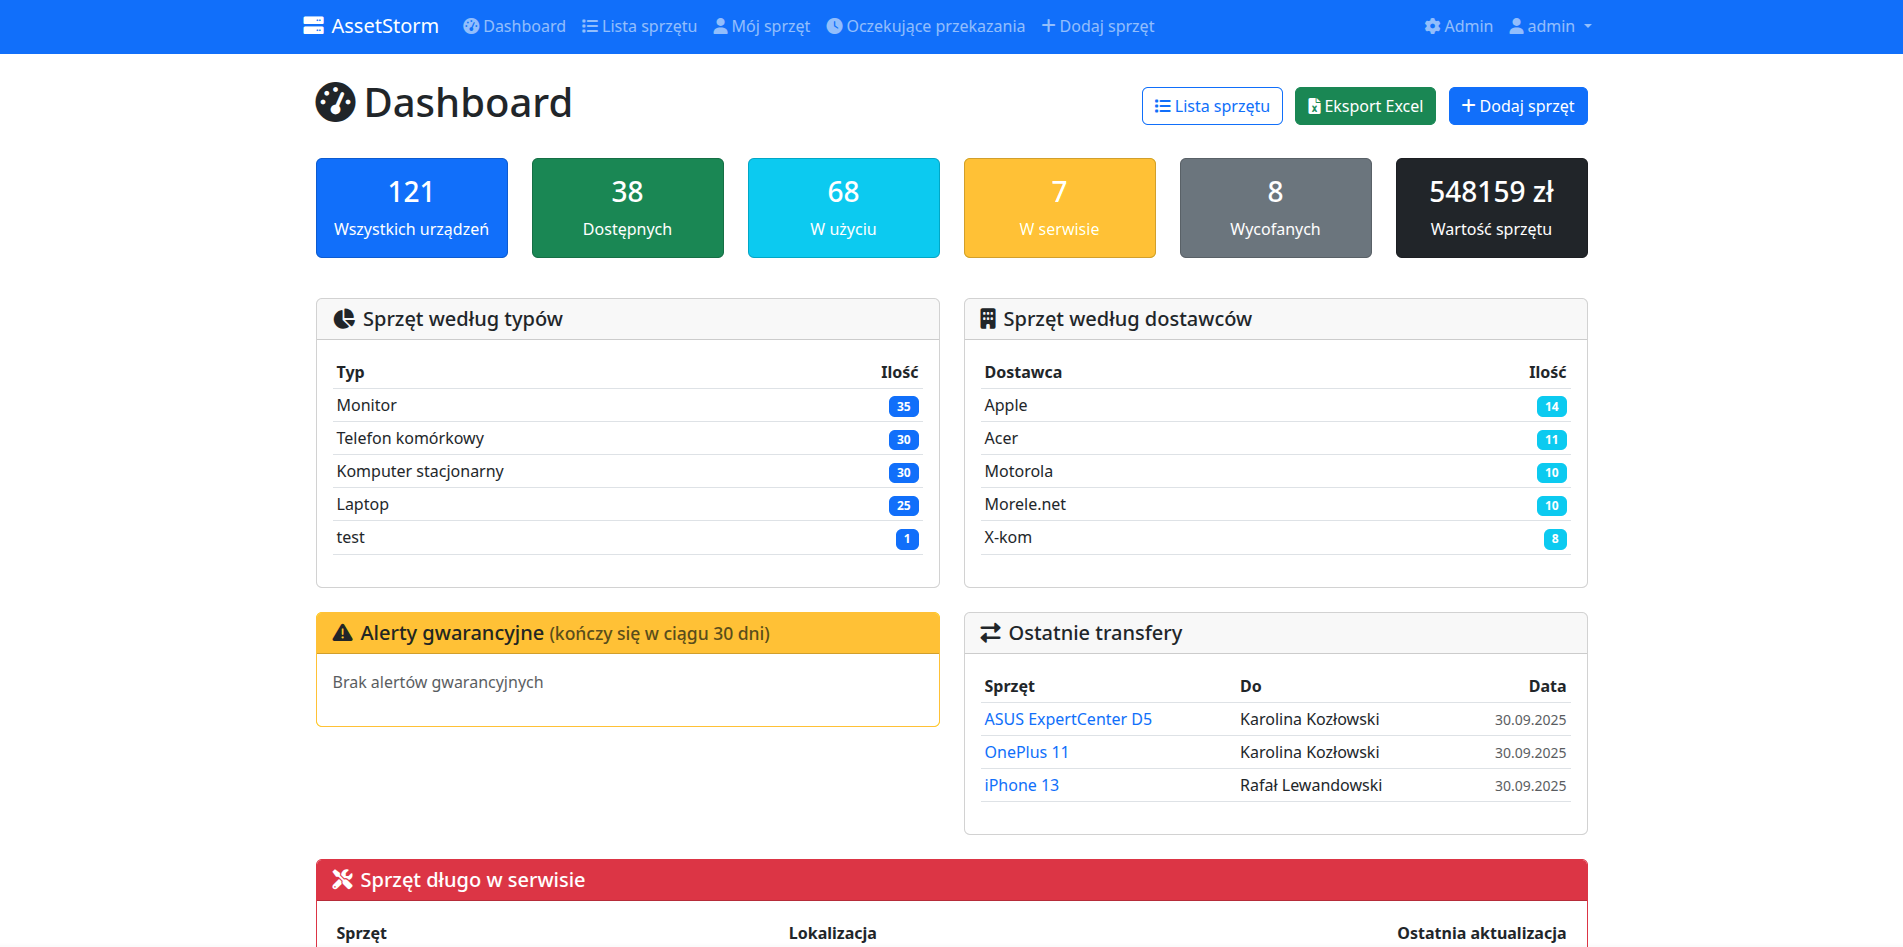Image resolution: width=1903 pixels, height=947 pixels.
Task: Click the dashboard compass icon in the navbar
Action: coord(471,26)
